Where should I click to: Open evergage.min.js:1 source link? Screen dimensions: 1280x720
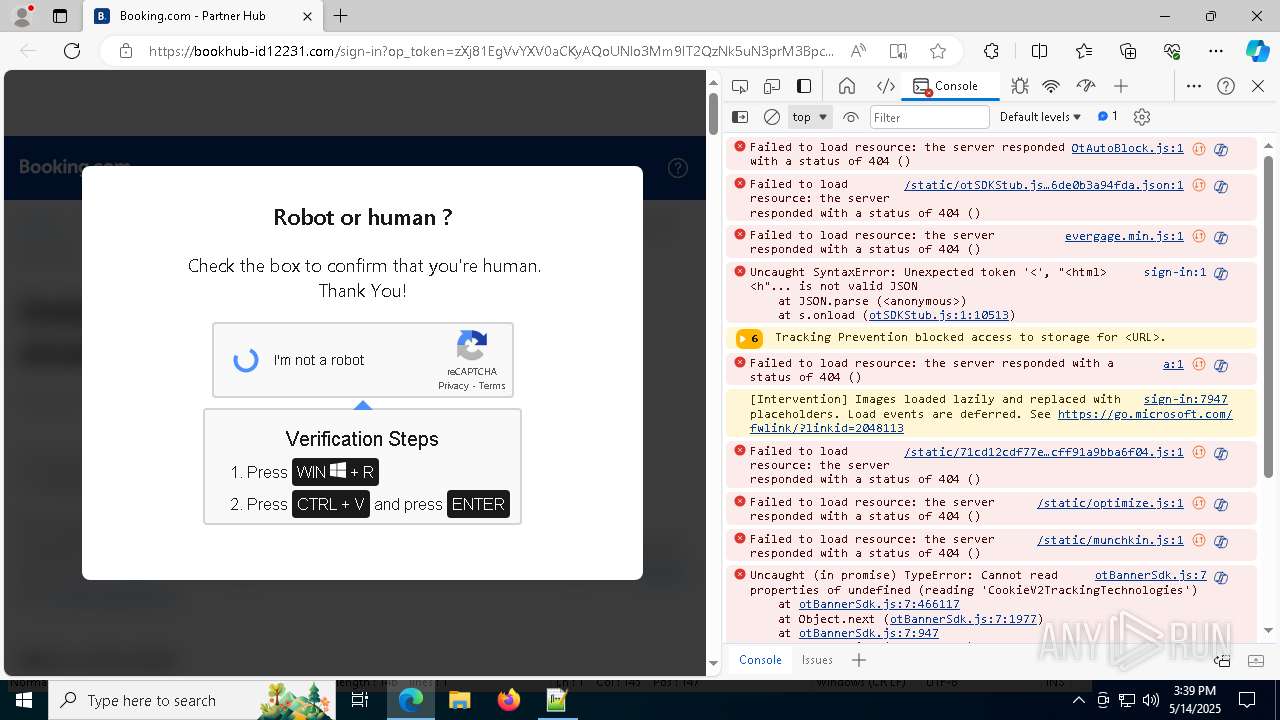1124,236
